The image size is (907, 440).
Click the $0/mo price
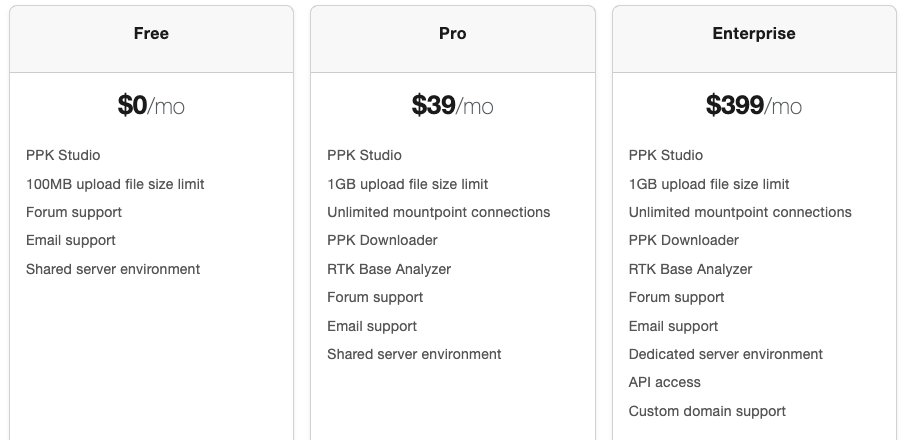point(151,105)
